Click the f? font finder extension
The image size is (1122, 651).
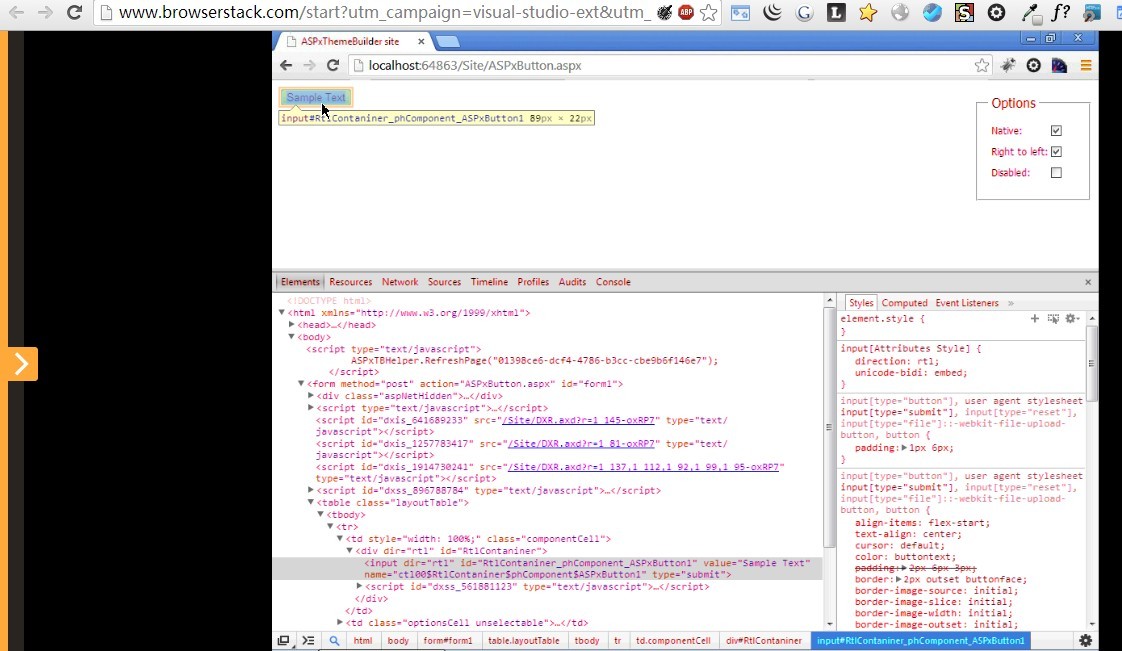[1061, 12]
